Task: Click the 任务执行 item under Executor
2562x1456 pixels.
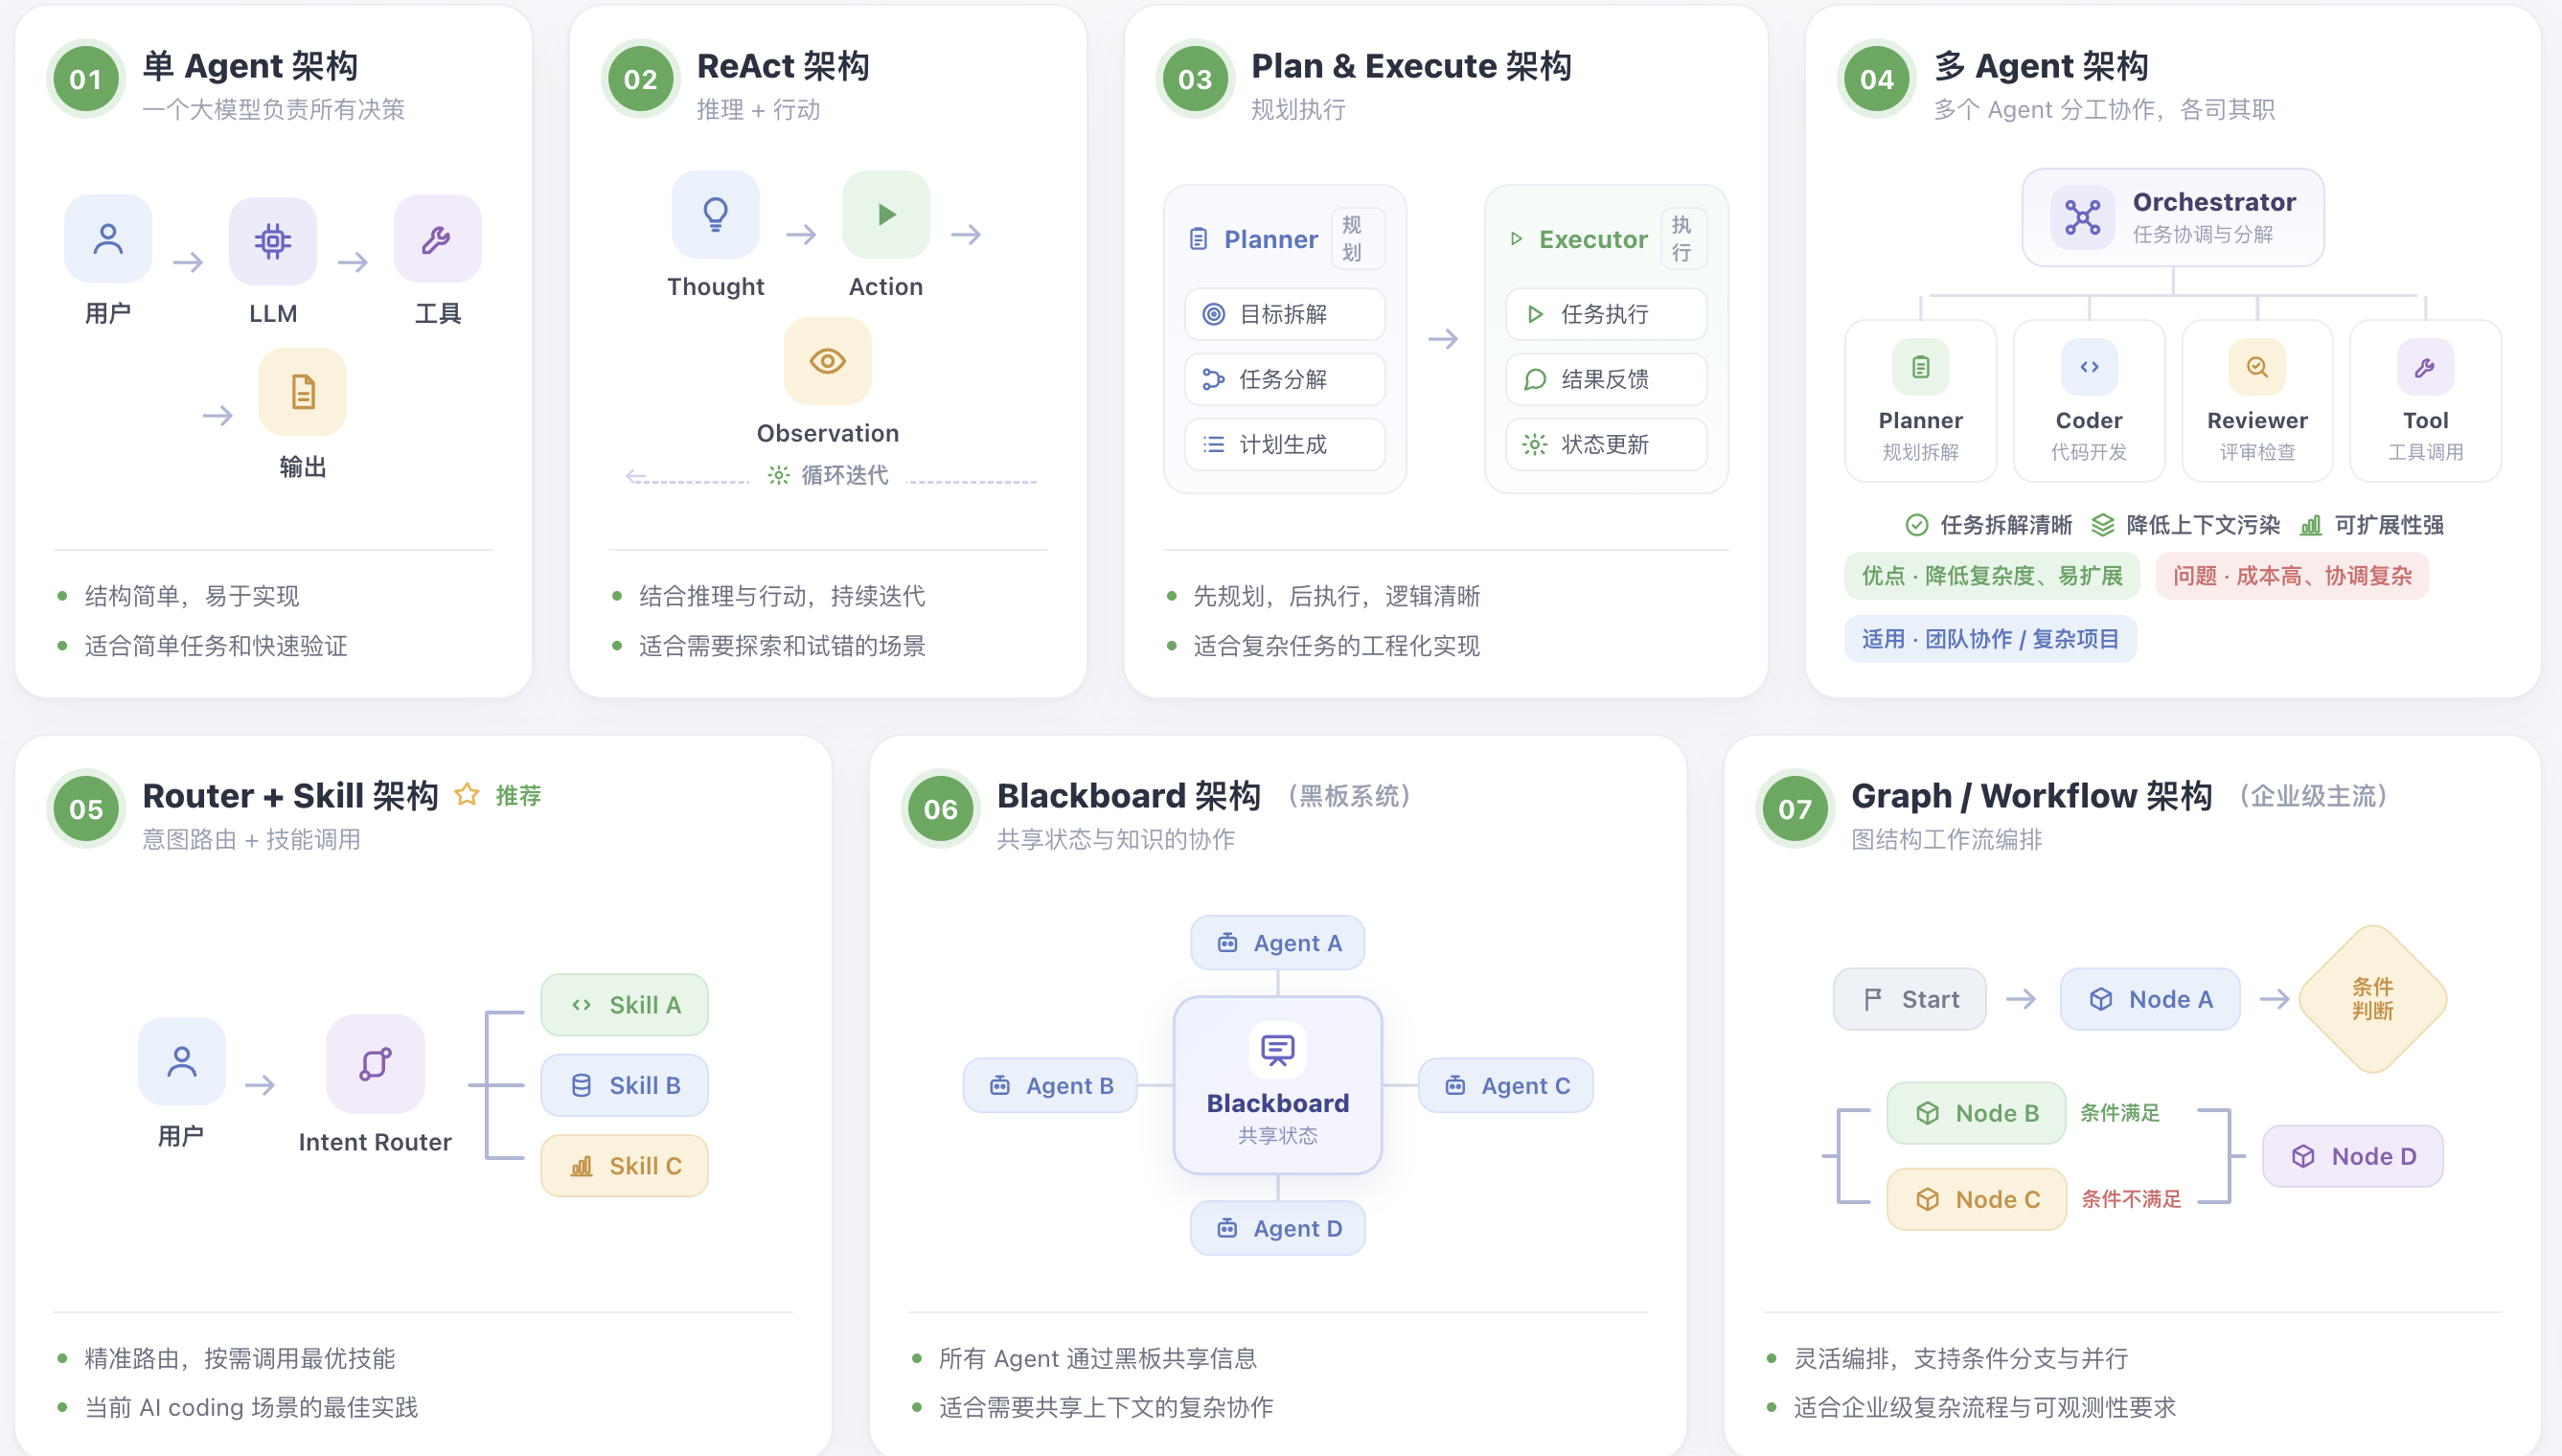Action: tap(1606, 314)
